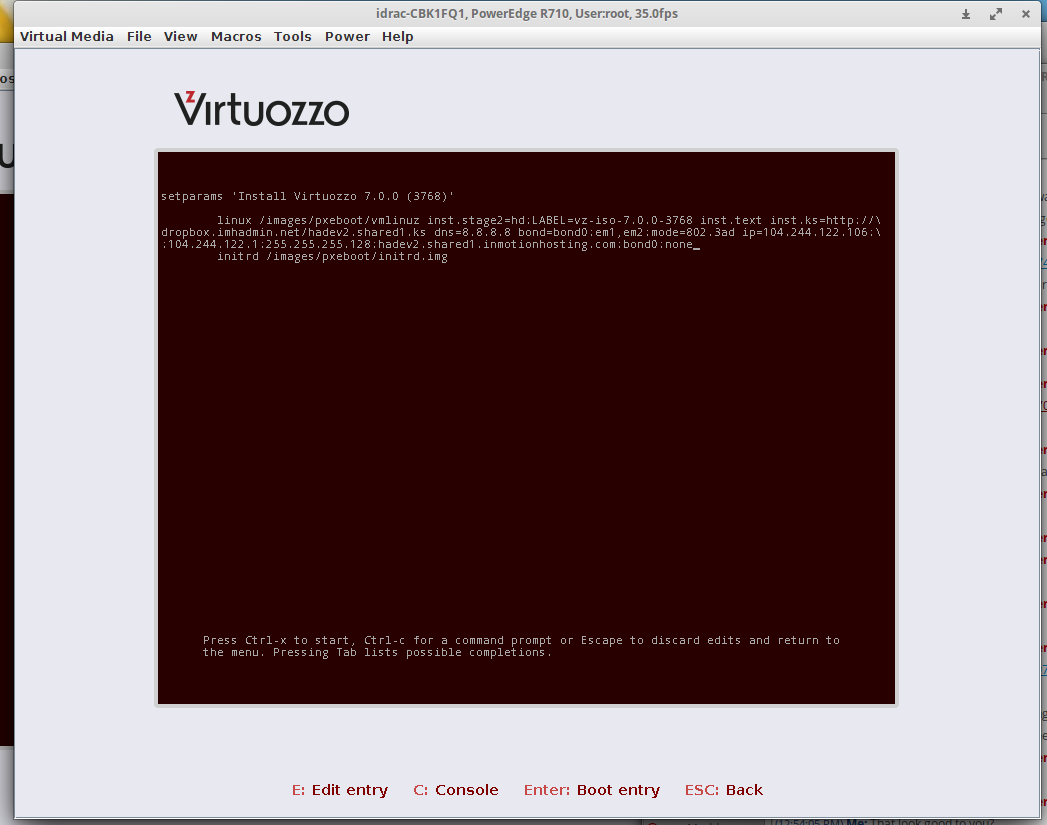This screenshot has height=825, width=1047.
Task: Open the Virtual Media menu
Action: 67,37
